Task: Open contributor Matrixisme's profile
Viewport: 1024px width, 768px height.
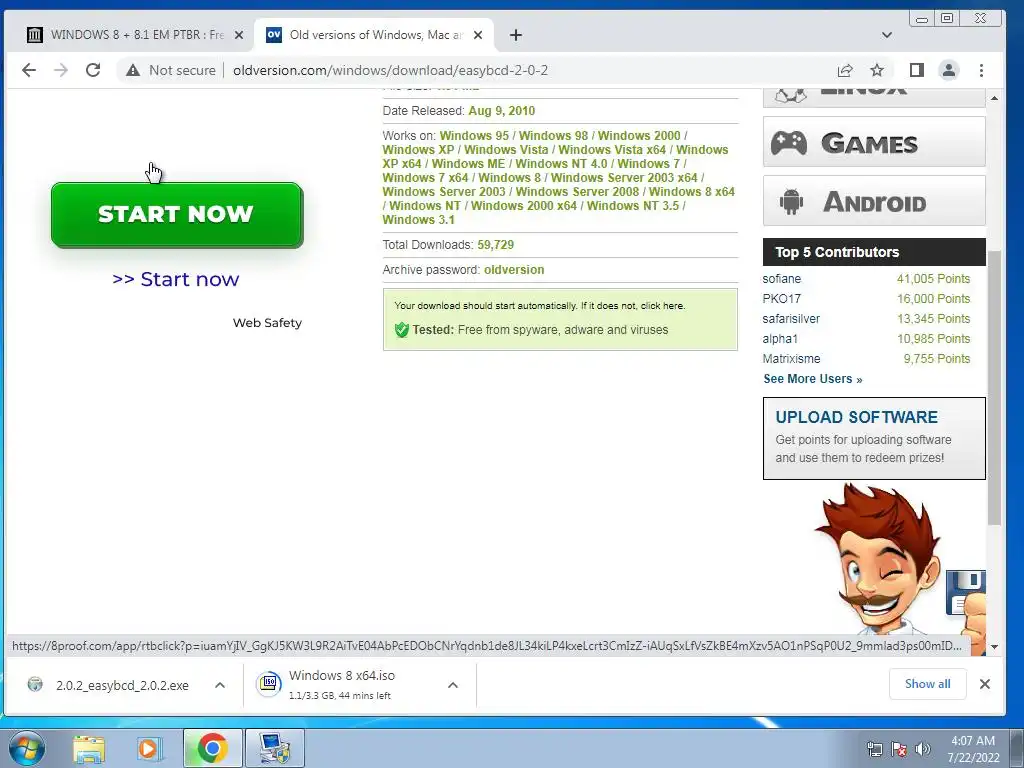Action: (x=792, y=359)
